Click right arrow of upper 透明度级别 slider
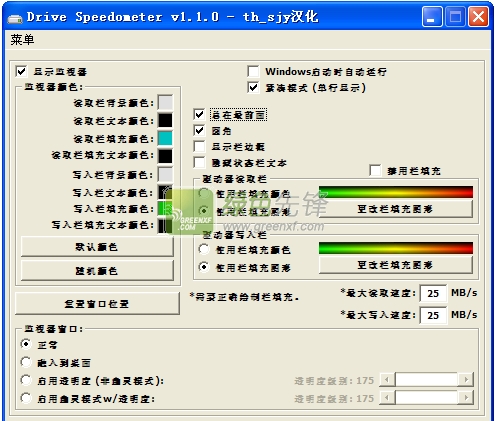 pos(466,380)
